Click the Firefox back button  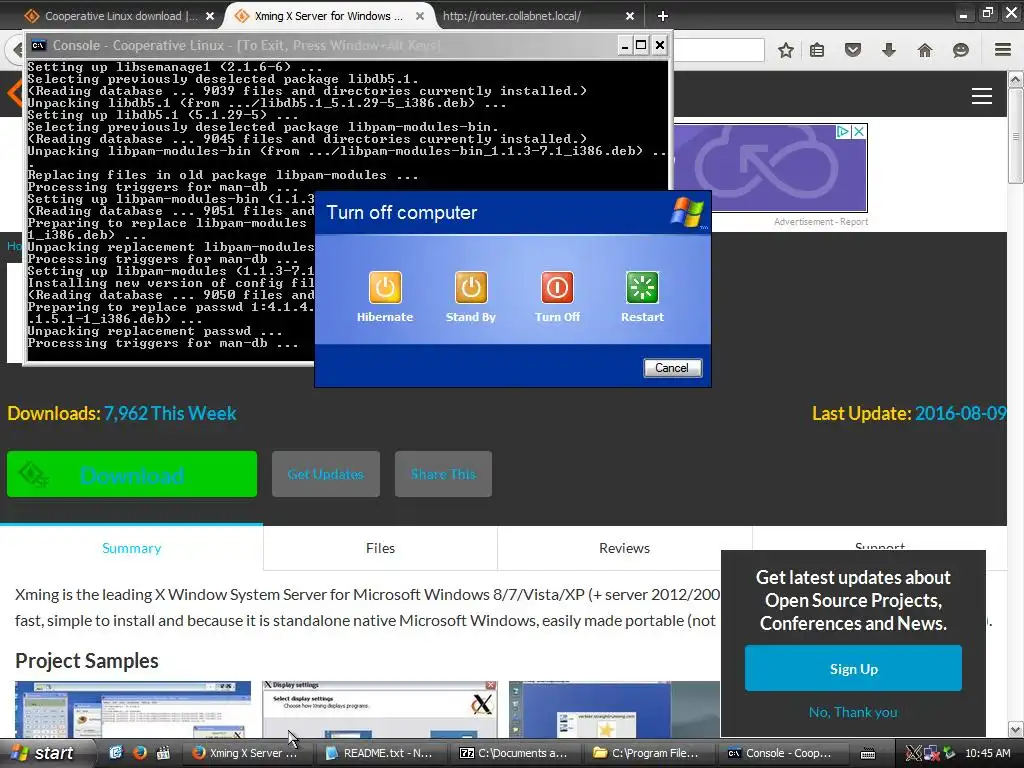point(14,50)
